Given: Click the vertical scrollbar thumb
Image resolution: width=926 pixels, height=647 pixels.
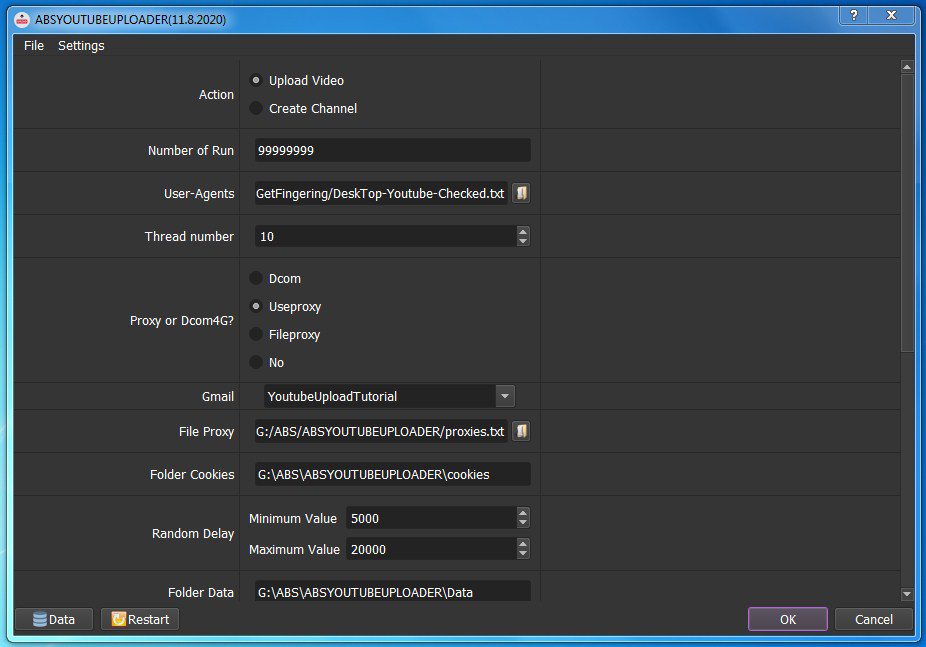Looking at the screenshot, I should coord(907,213).
